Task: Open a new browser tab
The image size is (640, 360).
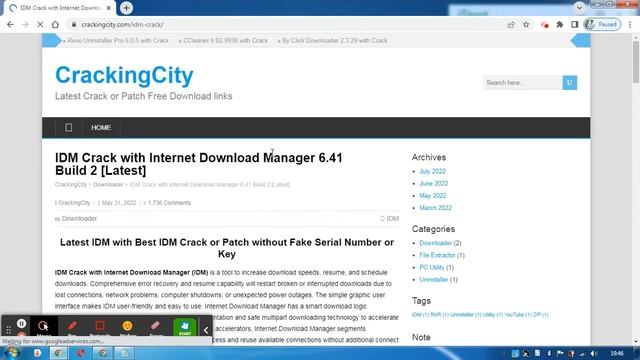Action: pos(127,8)
